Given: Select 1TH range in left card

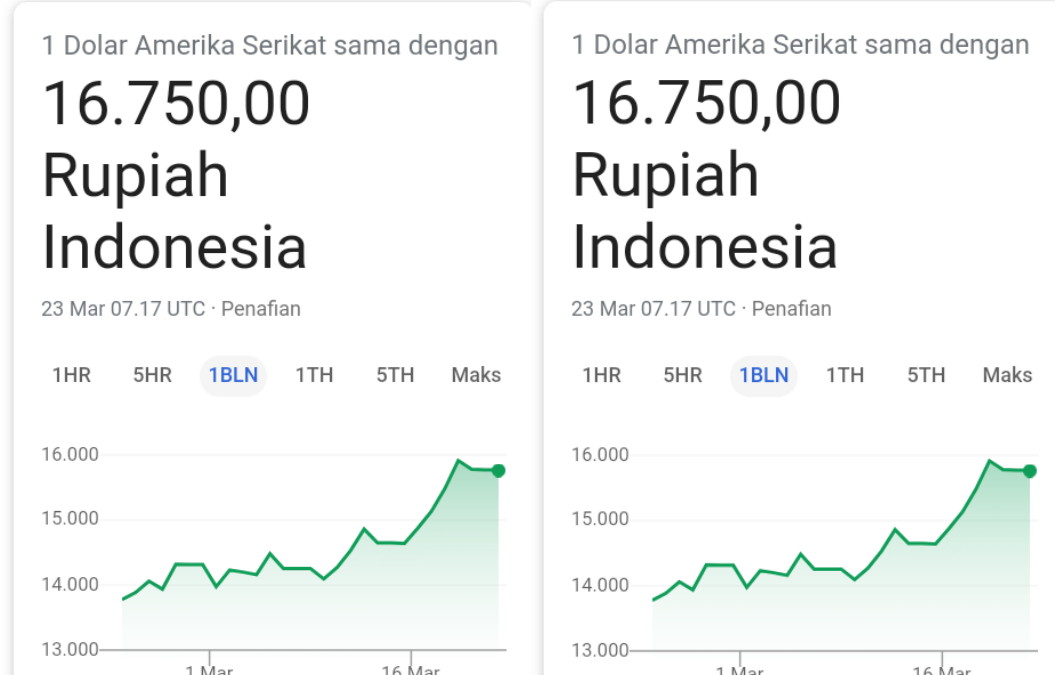Looking at the screenshot, I should click(314, 375).
